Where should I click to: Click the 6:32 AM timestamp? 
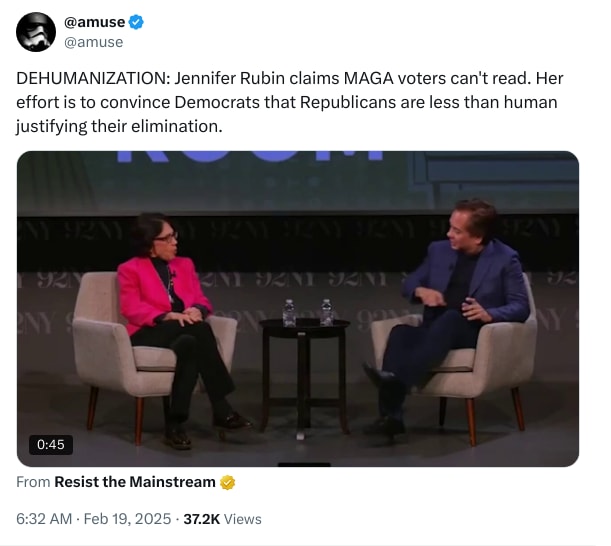coord(46,518)
